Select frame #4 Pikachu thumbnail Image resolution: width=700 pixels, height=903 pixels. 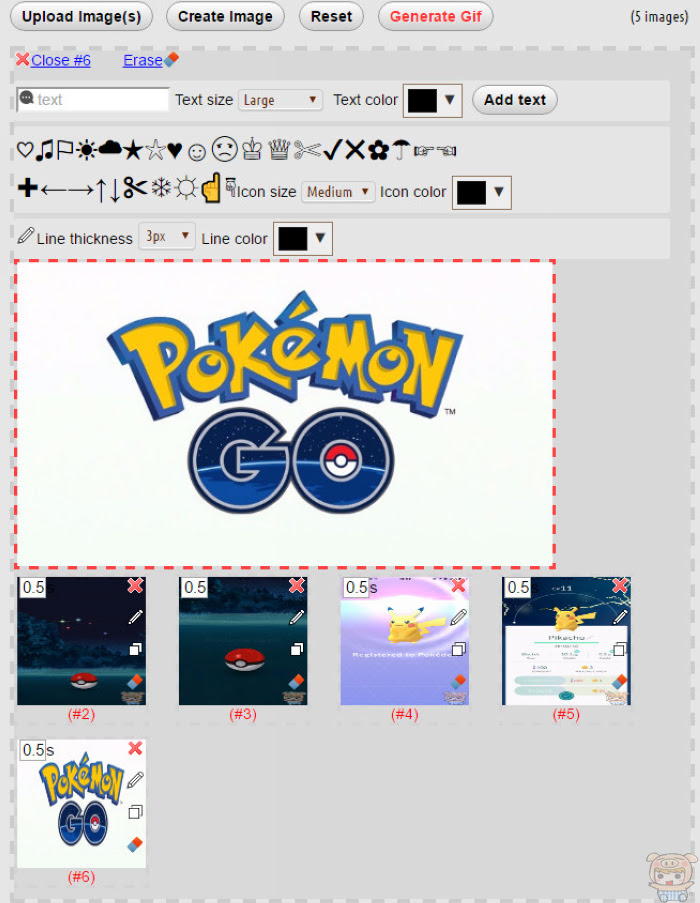(x=405, y=641)
